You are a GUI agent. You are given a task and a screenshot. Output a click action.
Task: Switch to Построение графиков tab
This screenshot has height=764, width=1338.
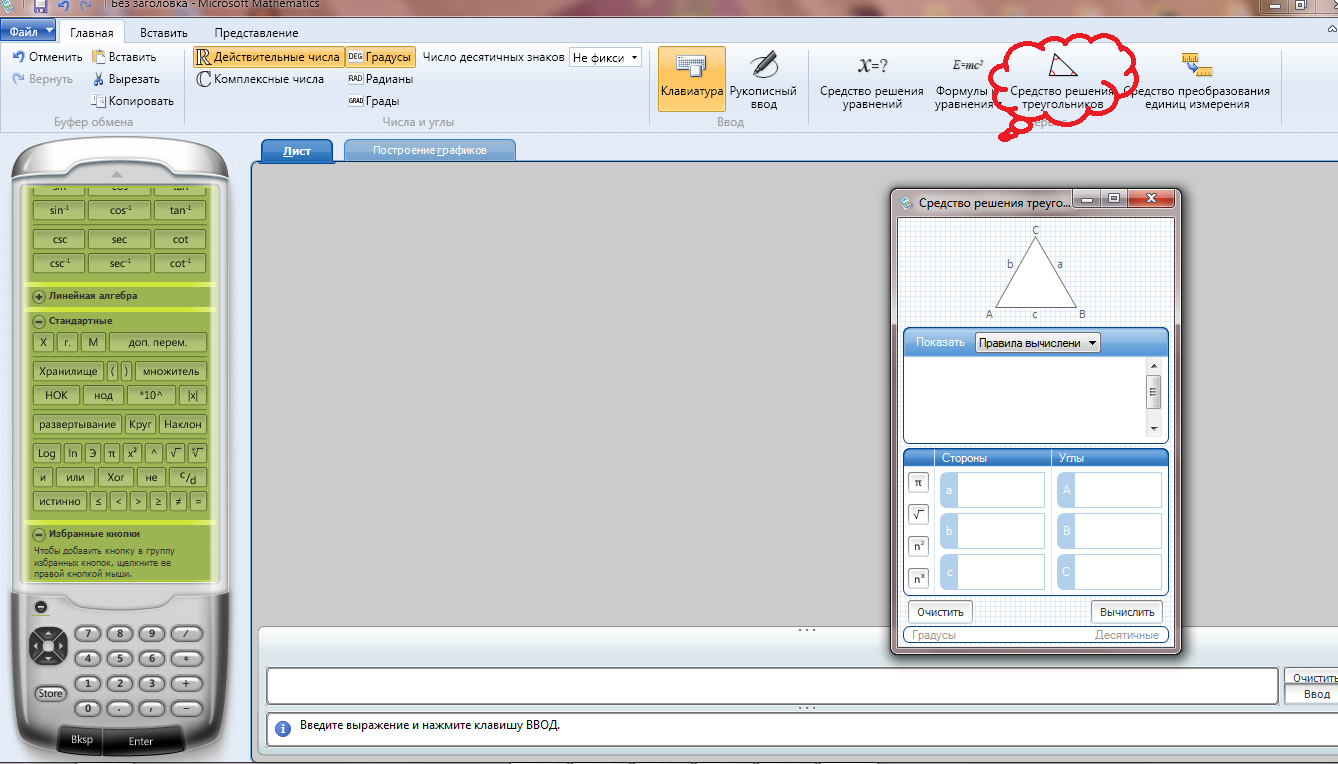pyautogui.click(x=430, y=151)
